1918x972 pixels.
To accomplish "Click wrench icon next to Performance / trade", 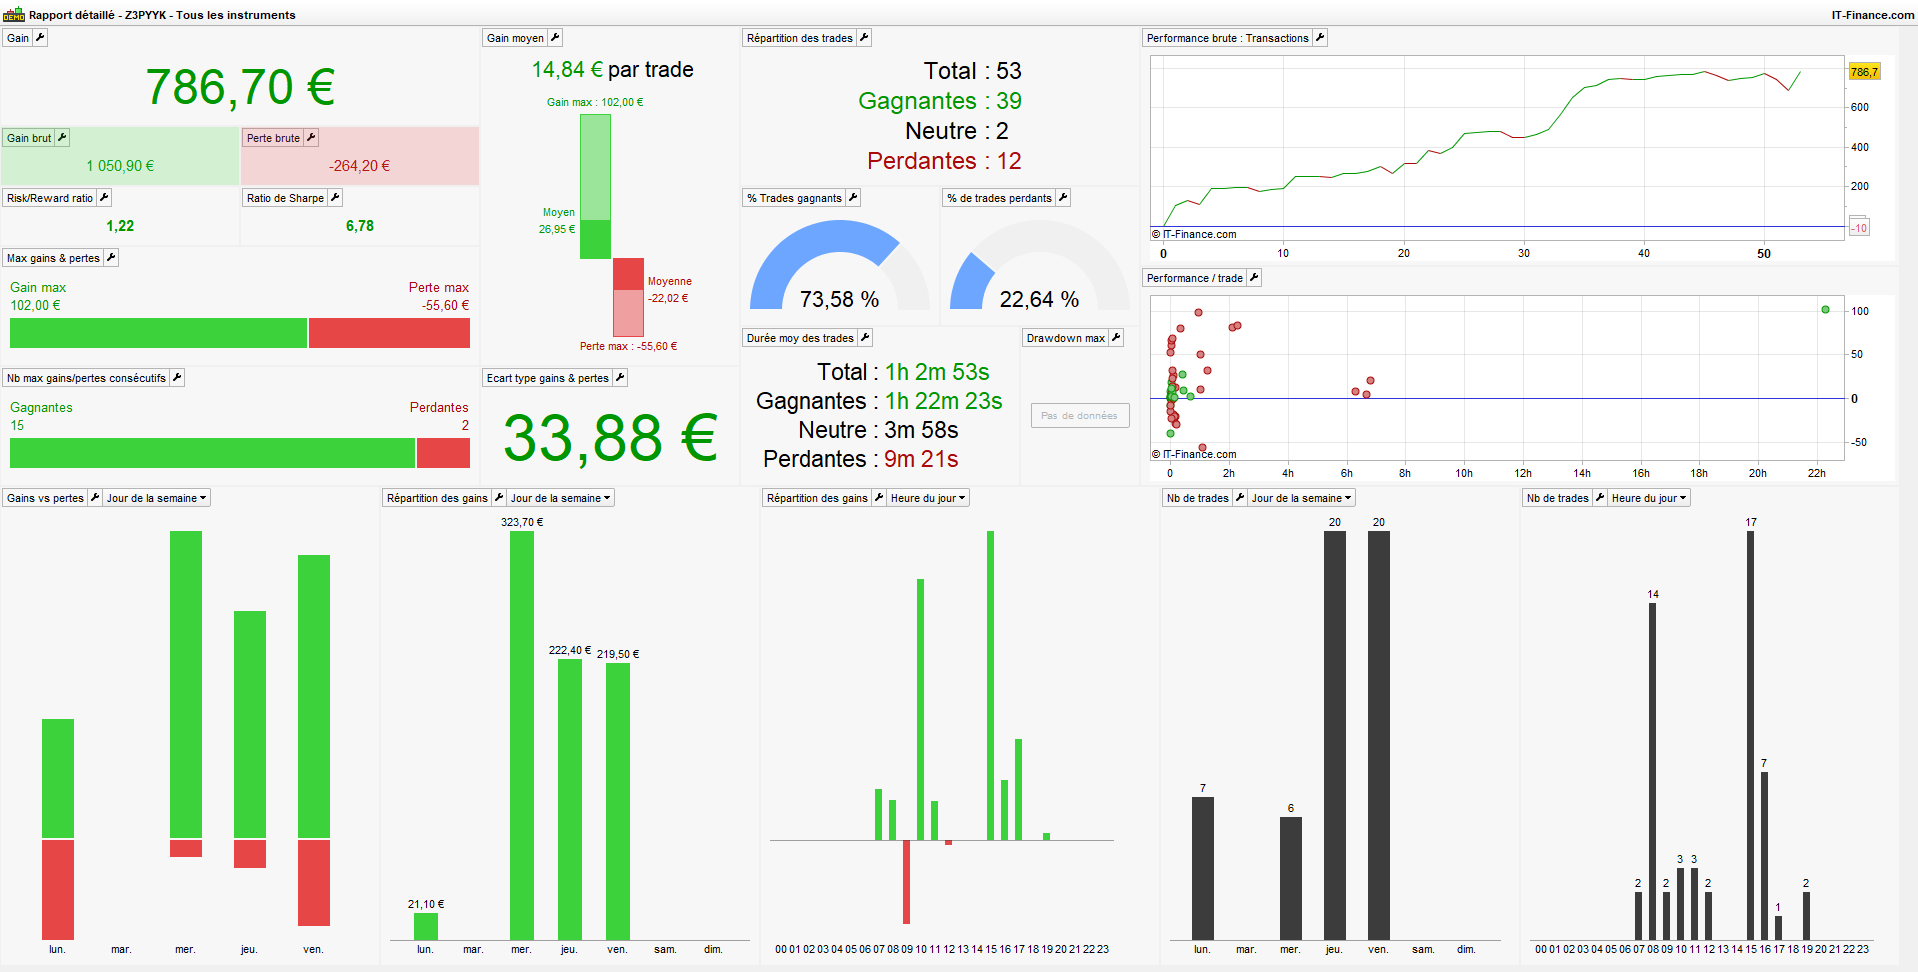I will click(1254, 278).
